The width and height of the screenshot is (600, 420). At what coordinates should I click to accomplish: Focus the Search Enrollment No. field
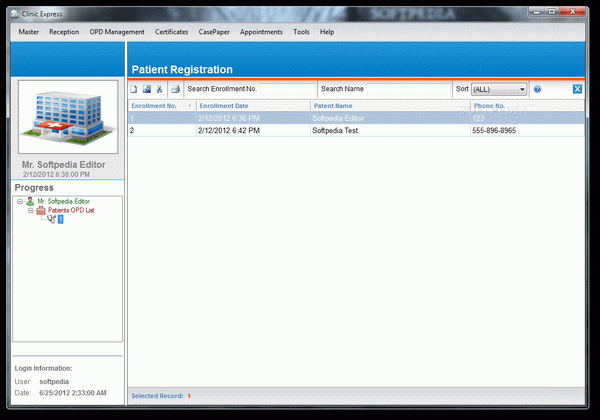coord(288,89)
